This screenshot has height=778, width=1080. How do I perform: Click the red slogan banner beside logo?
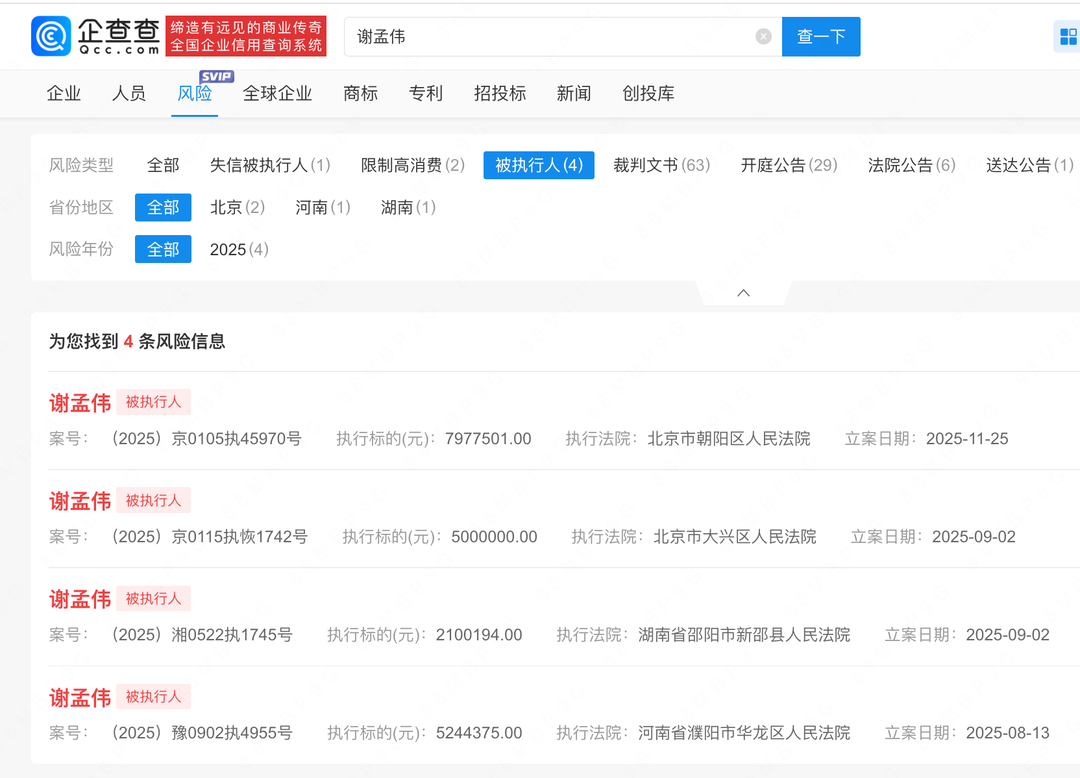pyautogui.click(x=246, y=36)
